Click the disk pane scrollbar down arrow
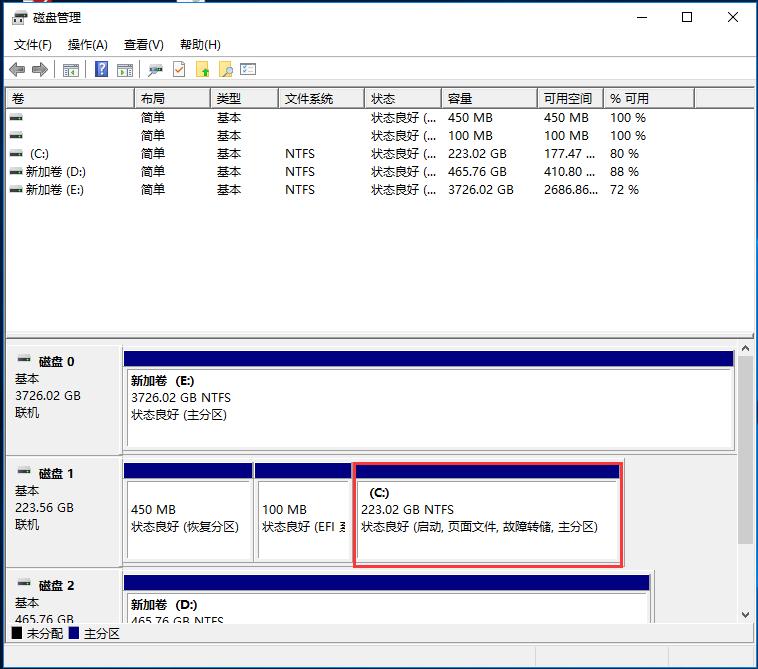Screen dimensions: 758x669 [x=745, y=615]
